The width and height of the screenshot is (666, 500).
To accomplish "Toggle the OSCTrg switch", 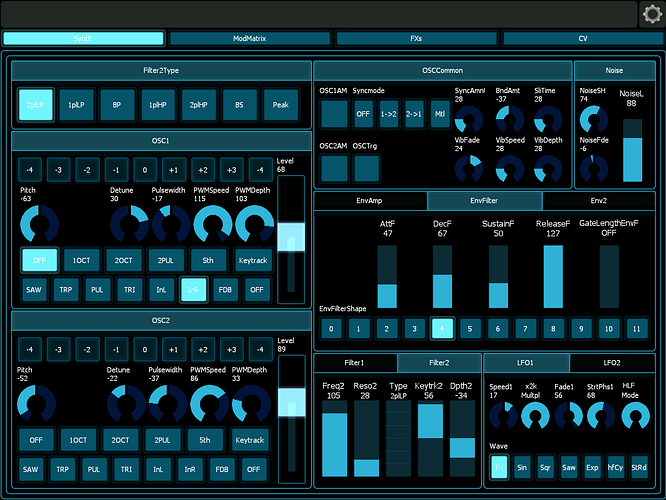I will point(366,168).
